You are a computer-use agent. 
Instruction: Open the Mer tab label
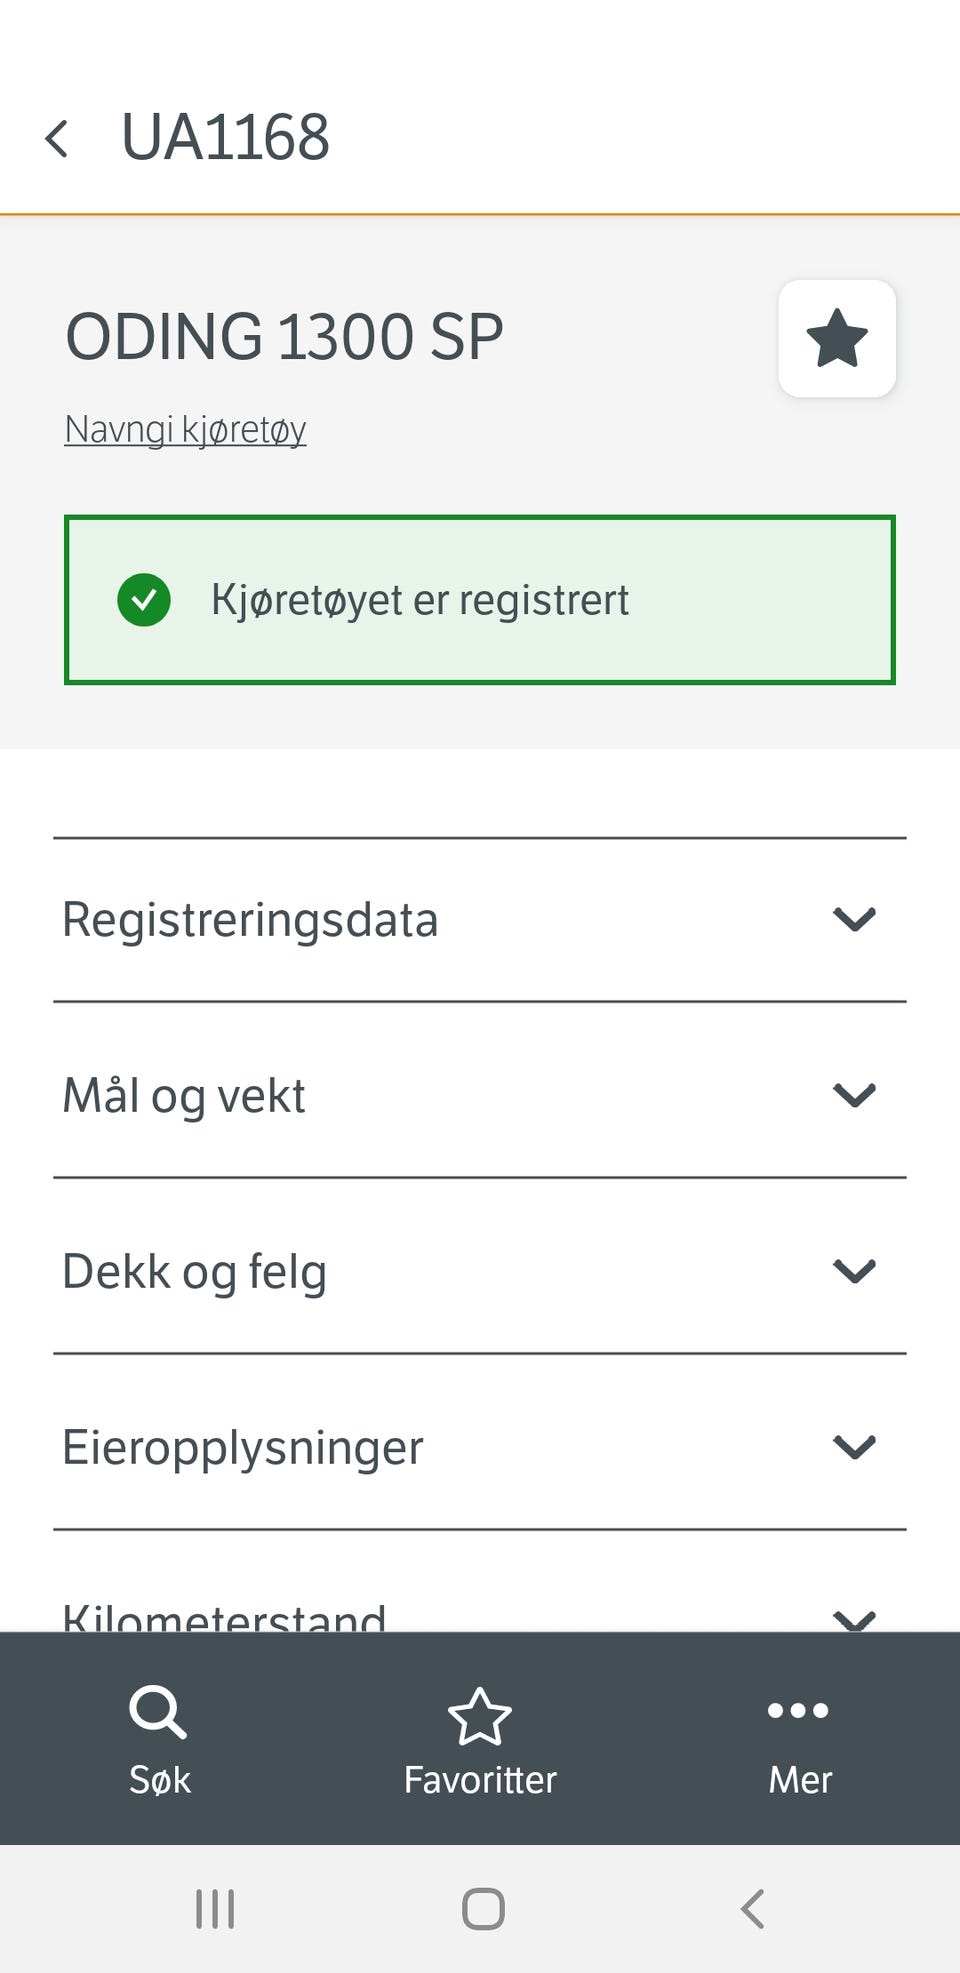pyautogui.click(x=800, y=1780)
